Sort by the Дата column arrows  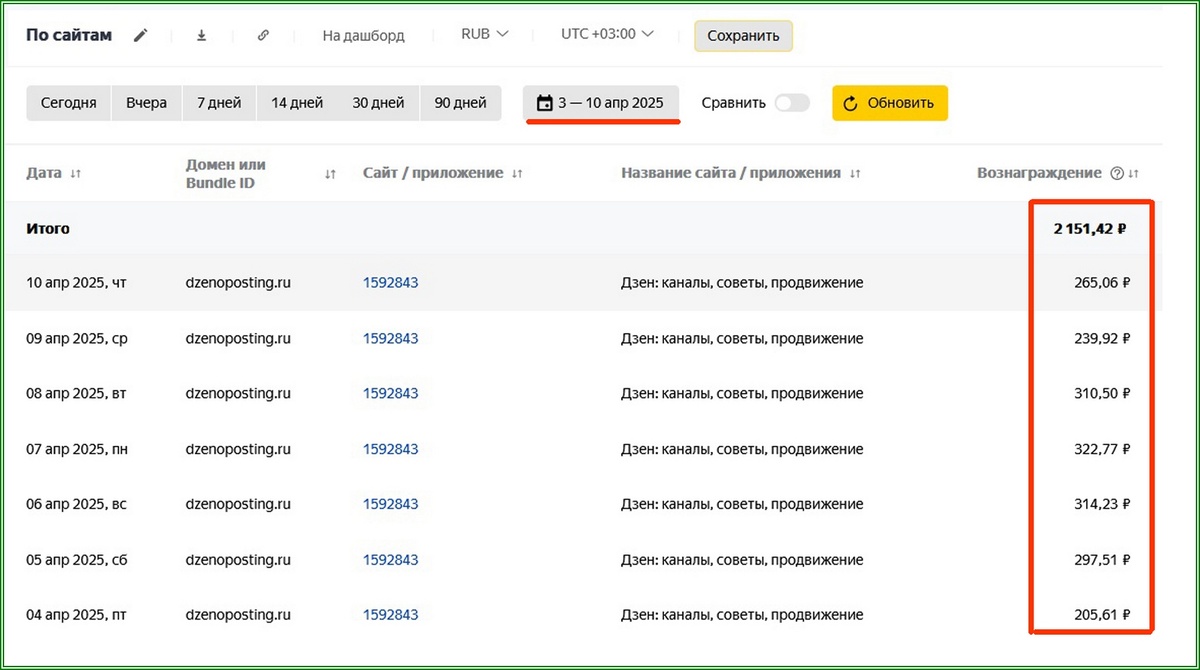[76, 173]
